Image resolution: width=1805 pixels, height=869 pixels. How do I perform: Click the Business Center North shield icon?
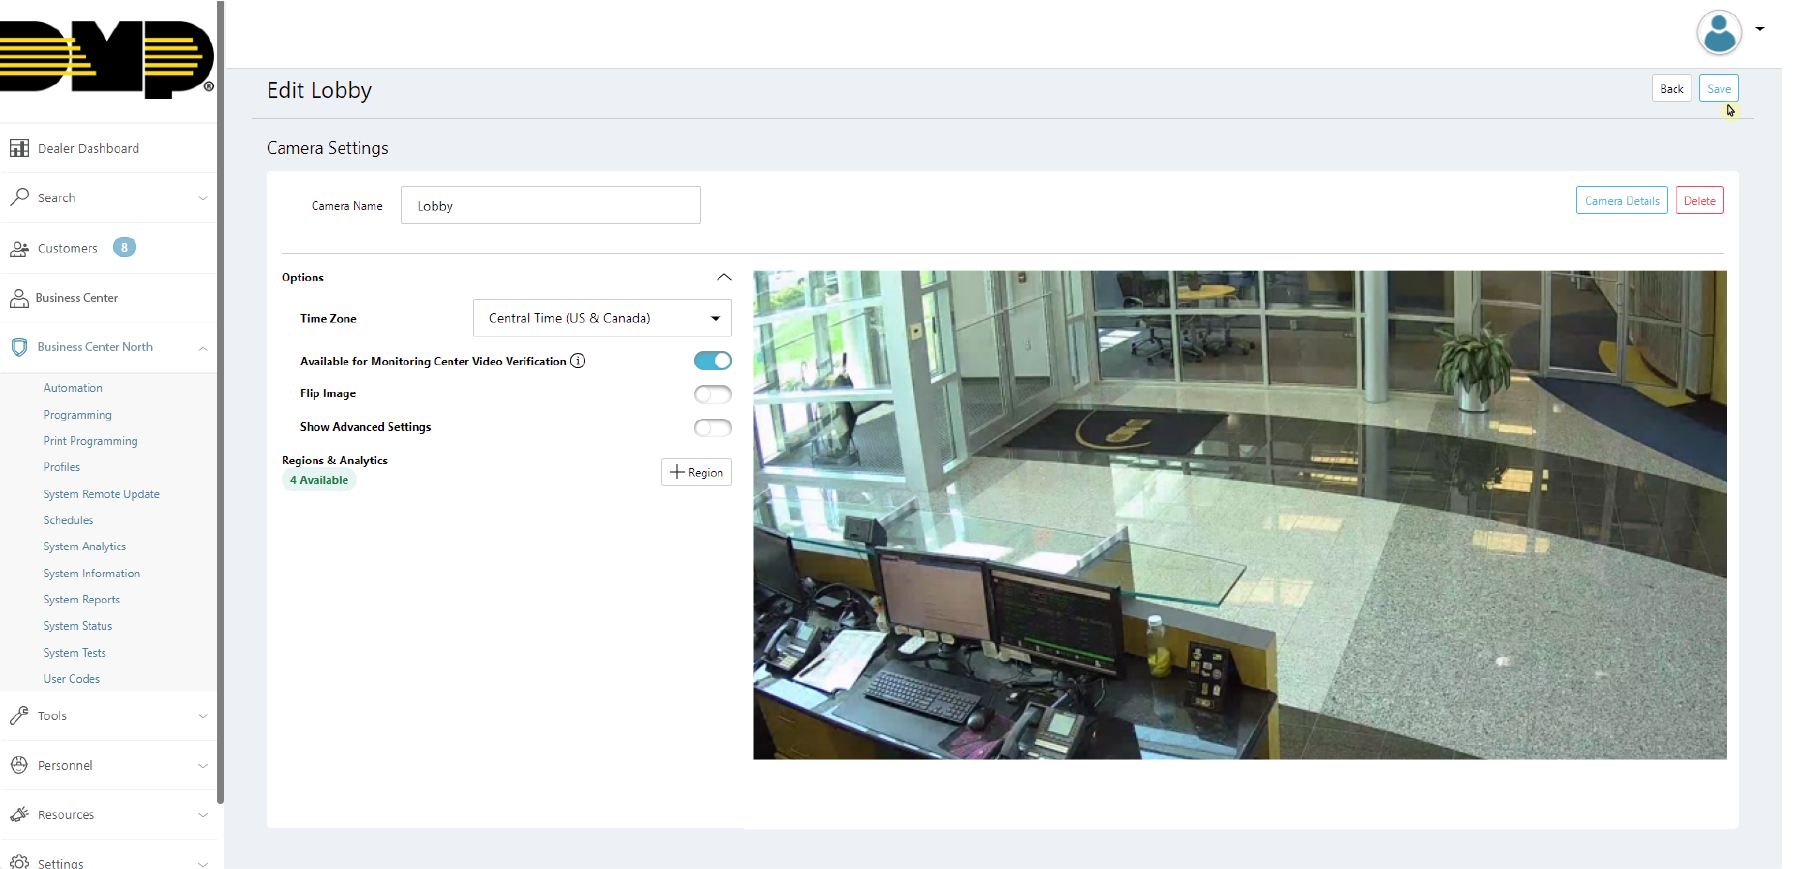[19, 347]
